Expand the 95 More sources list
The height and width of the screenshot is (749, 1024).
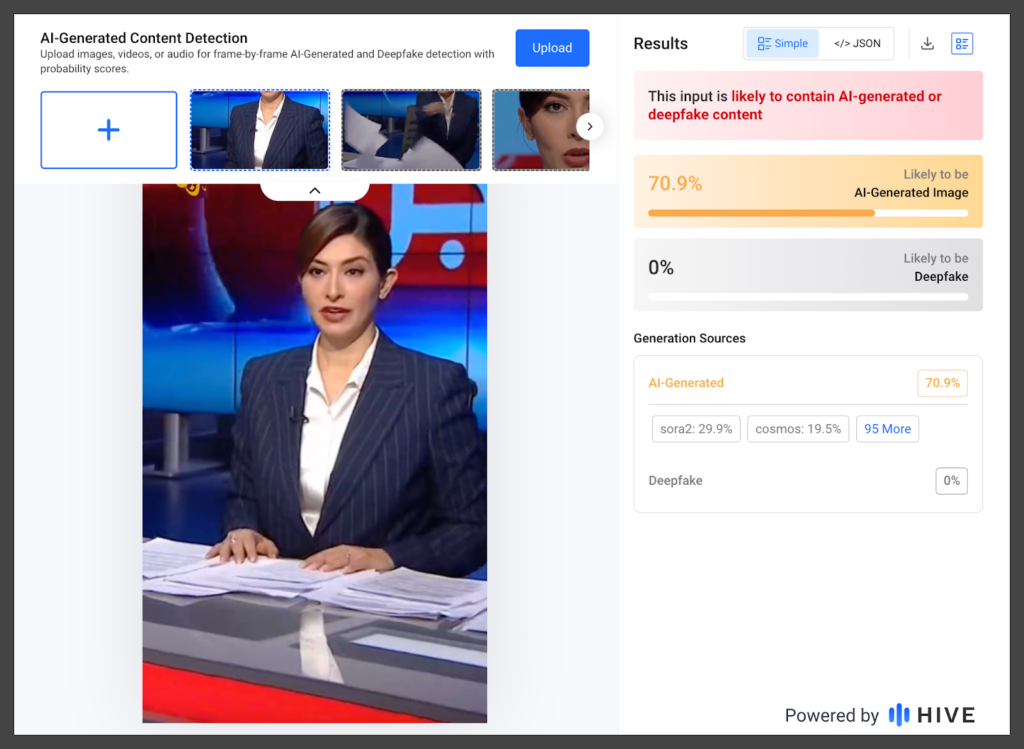coord(887,429)
